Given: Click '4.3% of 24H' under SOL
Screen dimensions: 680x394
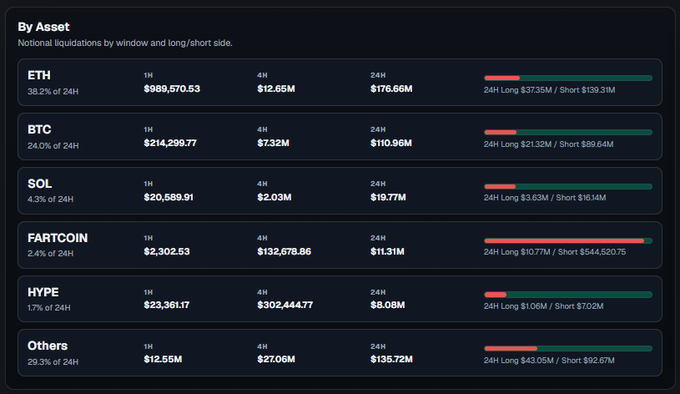Looking at the screenshot, I should [50, 199].
